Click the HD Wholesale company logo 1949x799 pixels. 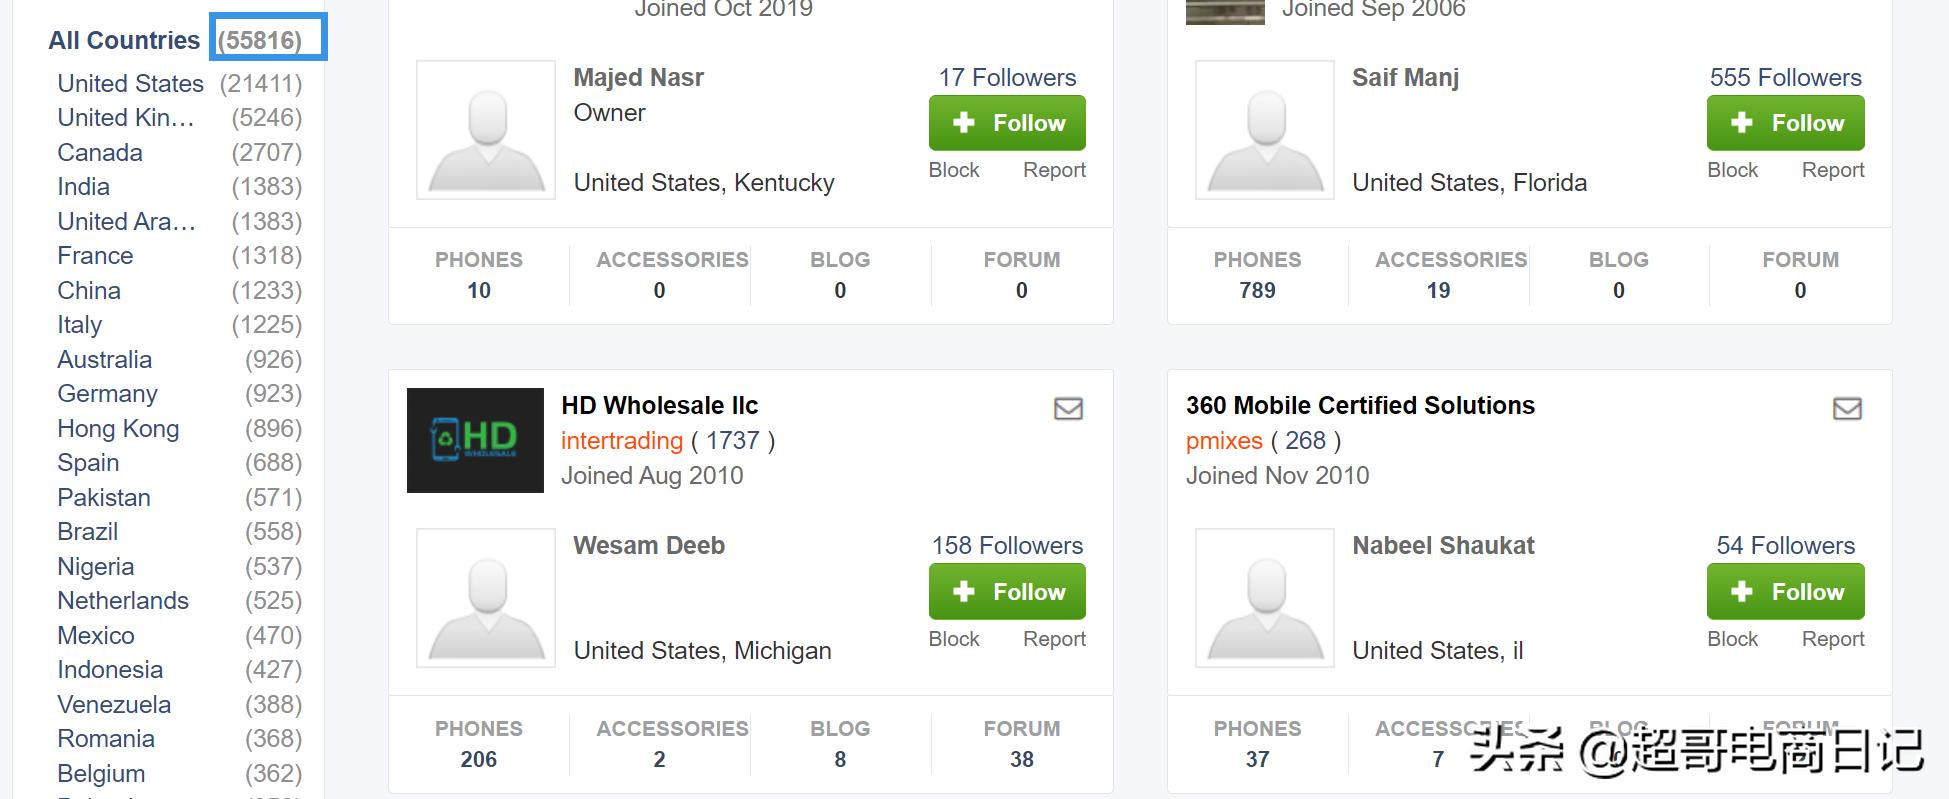tap(475, 440)
